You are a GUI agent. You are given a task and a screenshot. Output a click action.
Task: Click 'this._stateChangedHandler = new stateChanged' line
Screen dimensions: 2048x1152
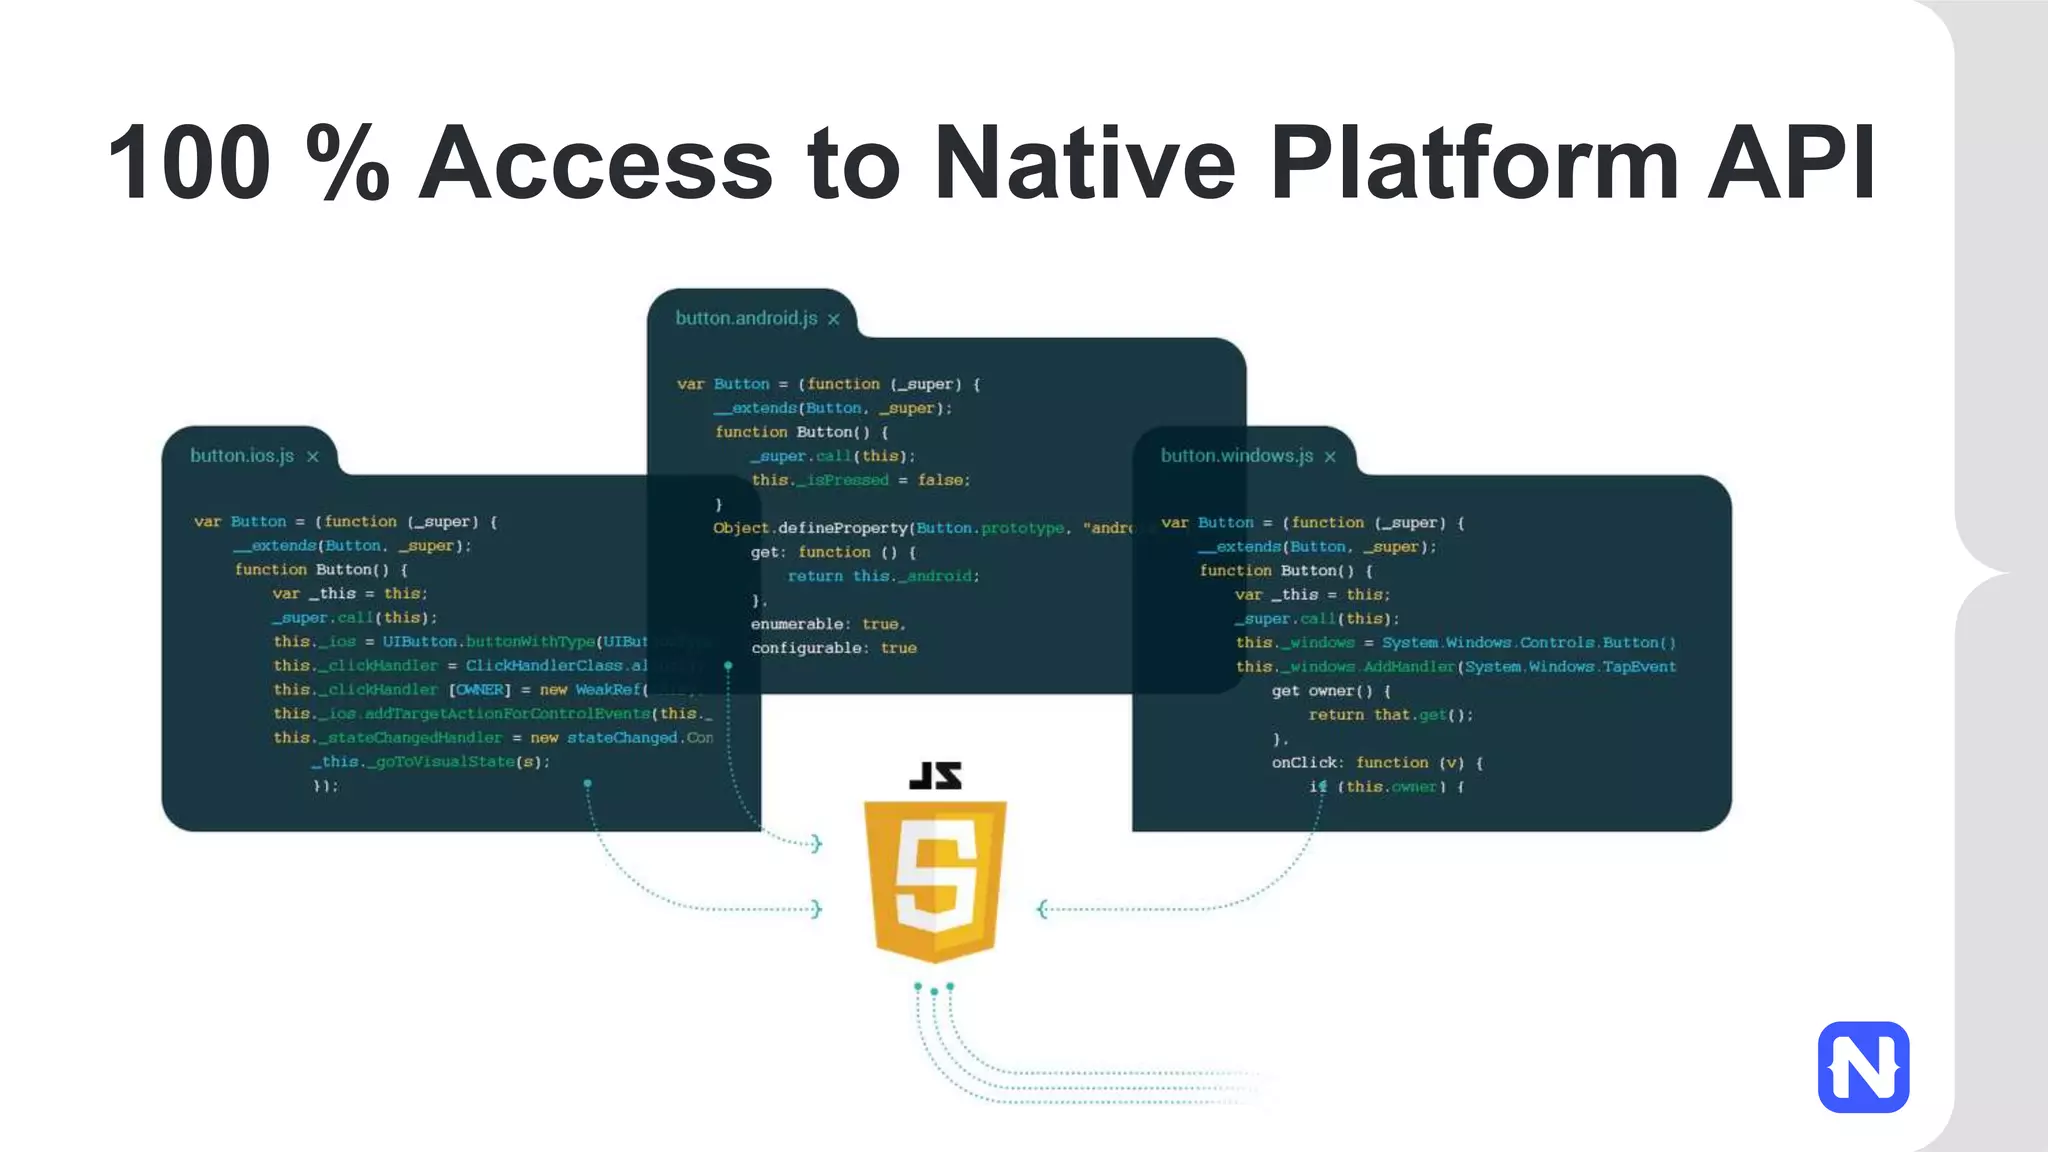click(493, 738)
